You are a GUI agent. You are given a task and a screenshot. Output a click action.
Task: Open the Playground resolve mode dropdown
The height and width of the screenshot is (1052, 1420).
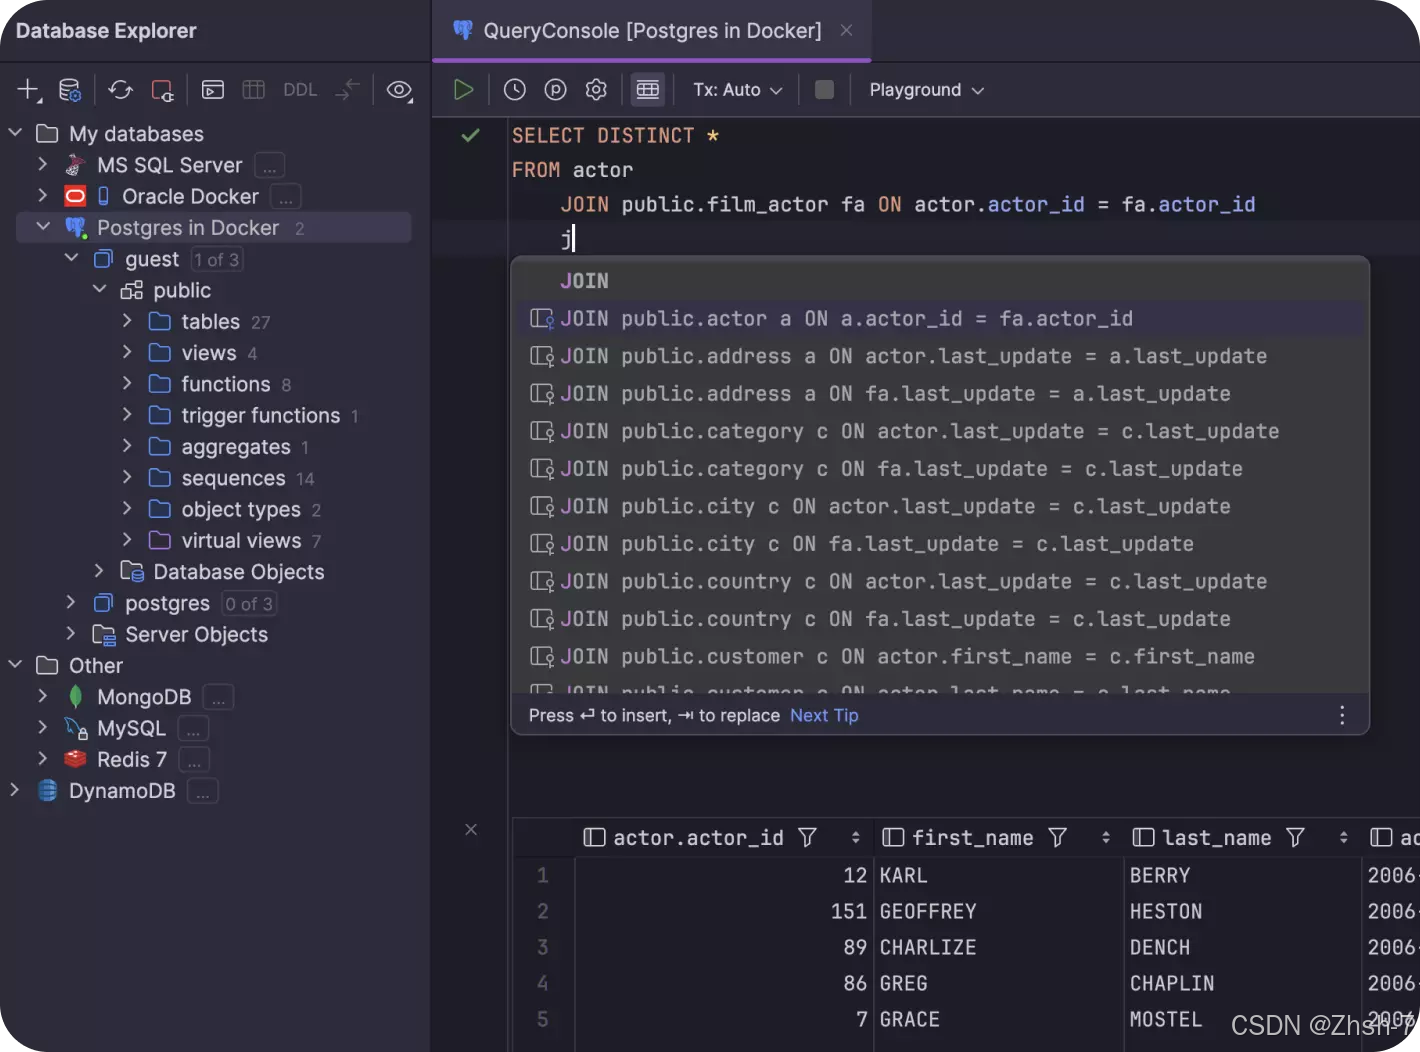click(927, 90)
